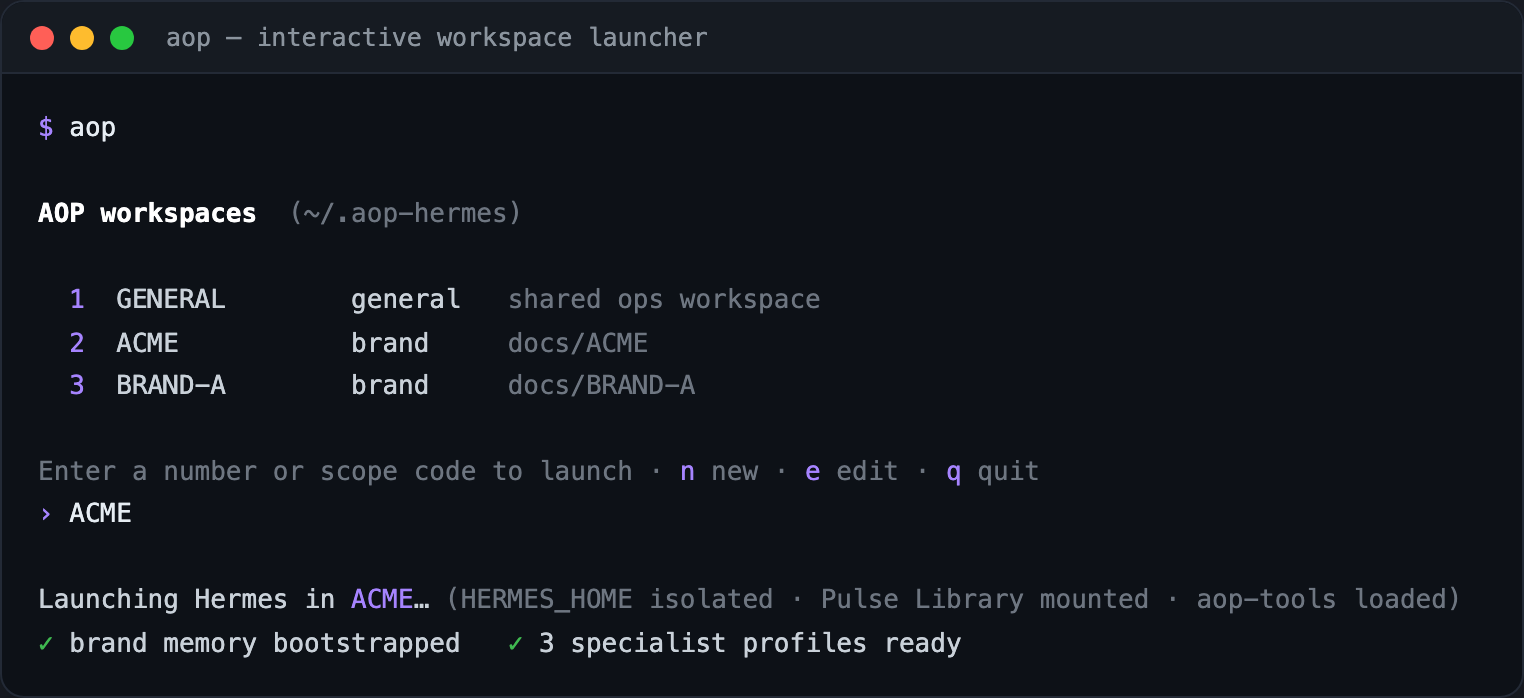Click the 'Pulse Library mounted' status text
The height and width of the screenshot is (698, 1524).
click(985, 600)
